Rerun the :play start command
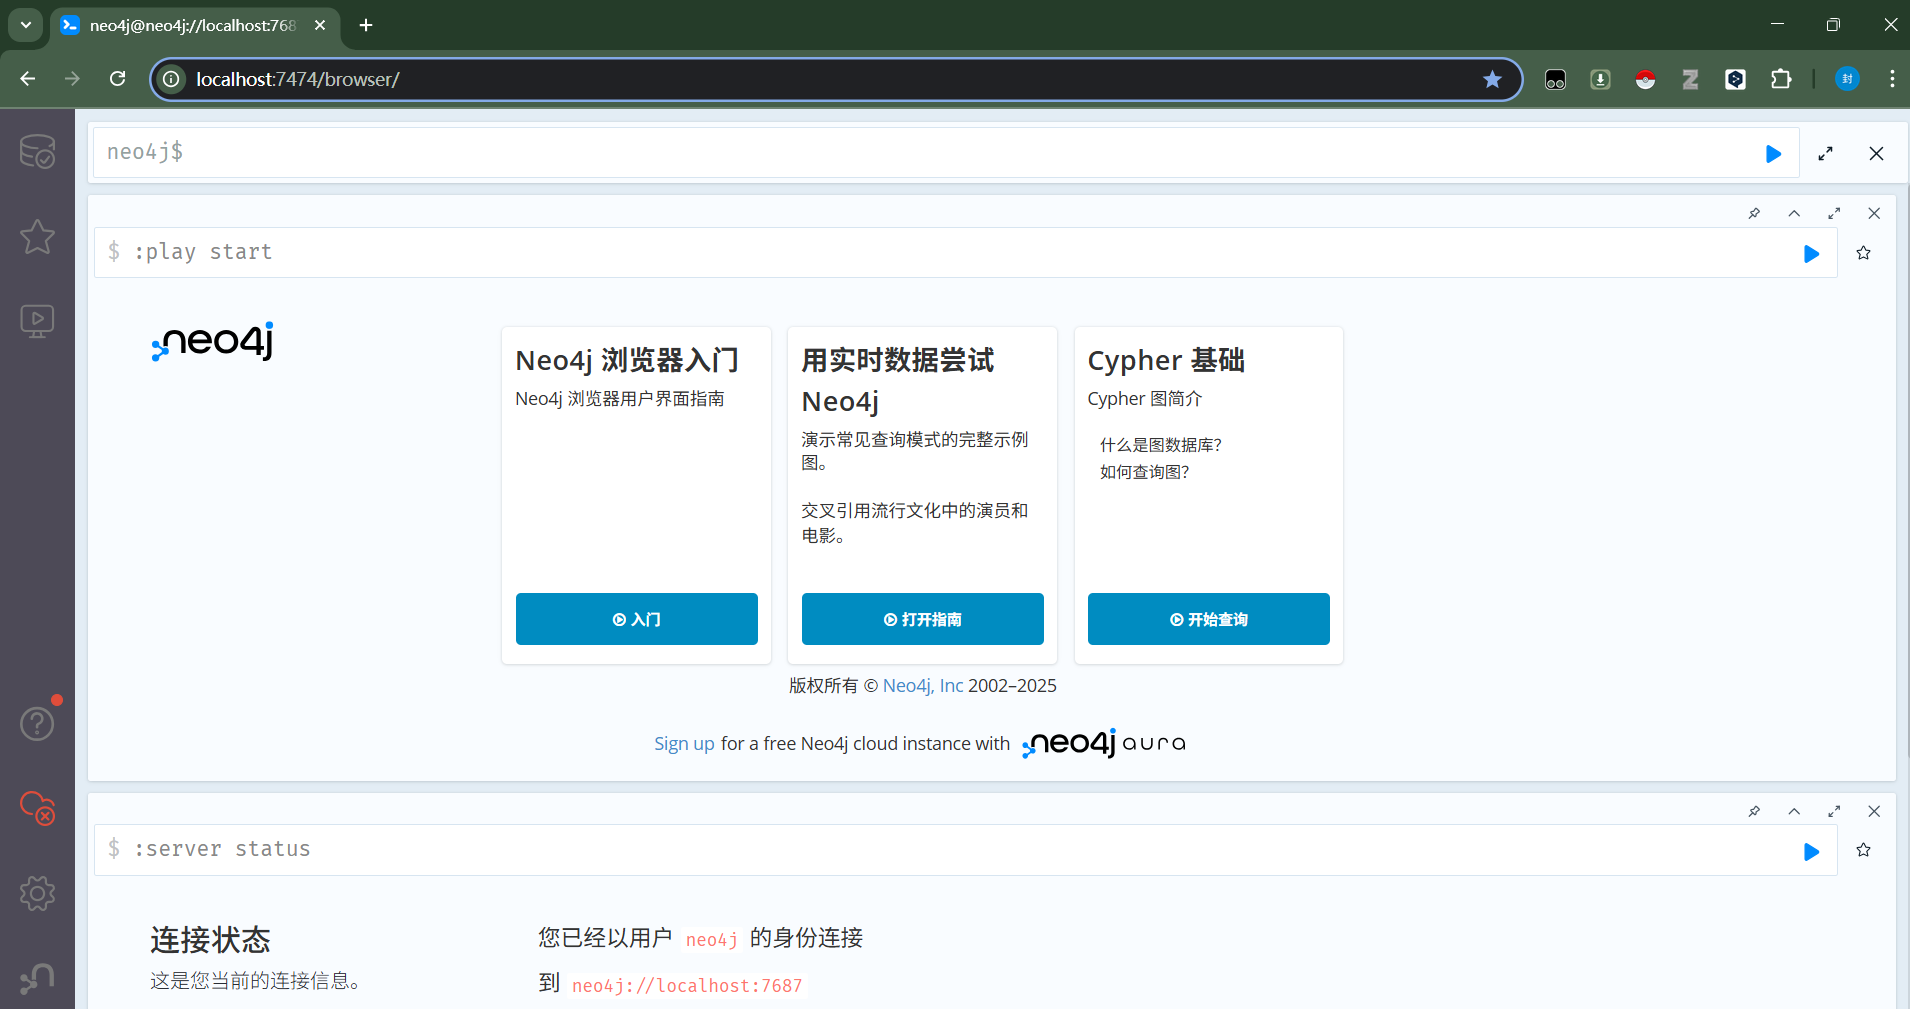 (x=1811, y=254)
